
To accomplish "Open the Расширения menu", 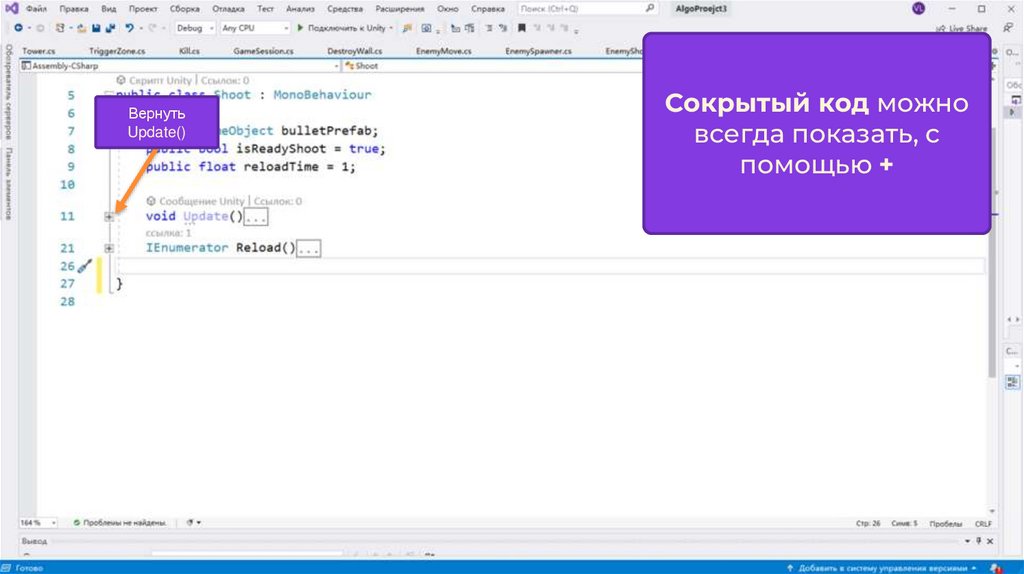I will tap(400, 8).
